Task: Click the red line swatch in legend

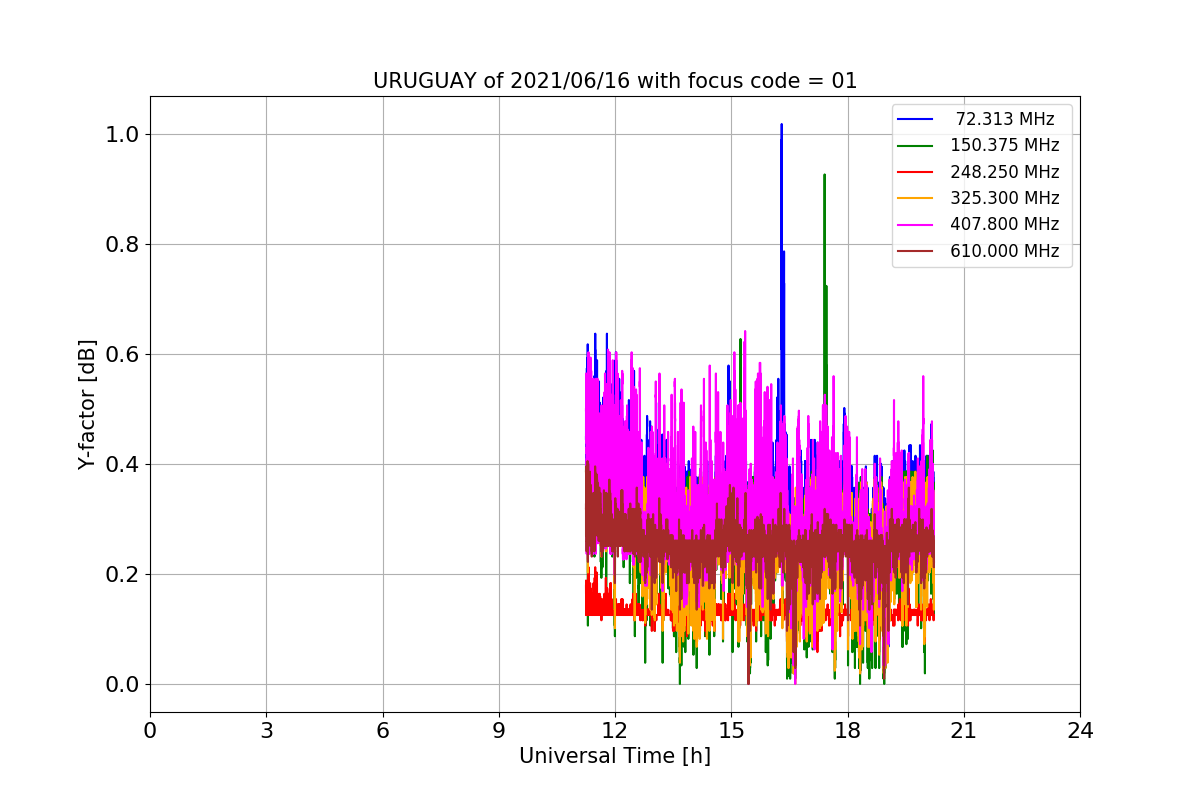Action: click(915, 172)
